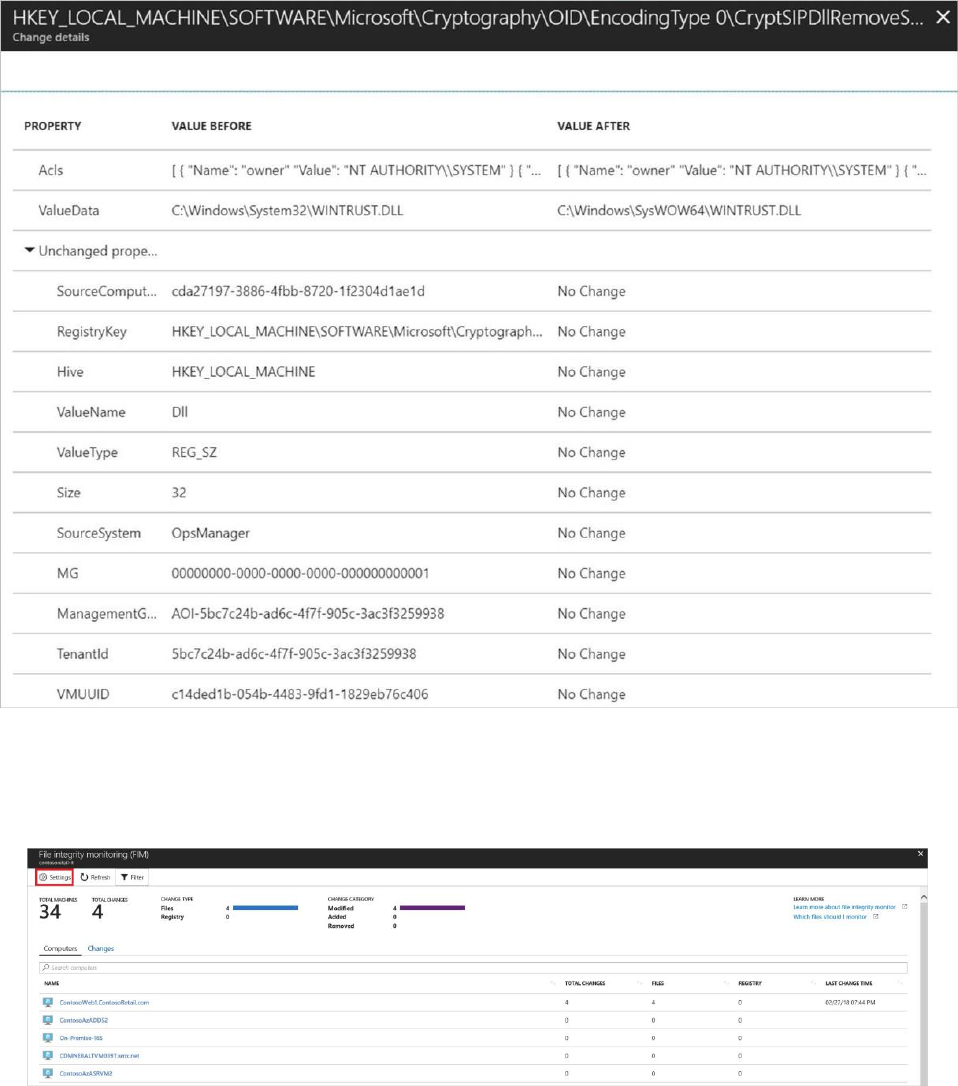Open ContosoAzASRVM2 computer
958x1086 pixels.
coord(86,1074)
